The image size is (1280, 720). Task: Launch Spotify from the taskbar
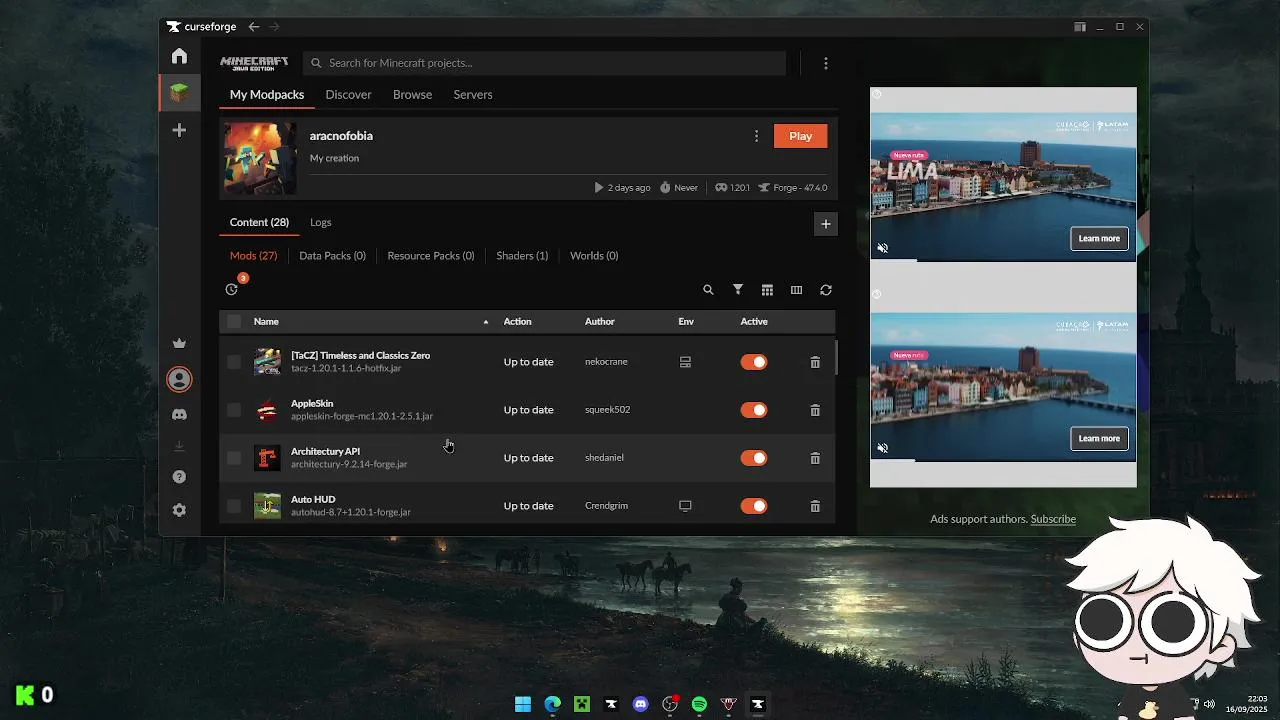pyautogui.click(x=699, y=704)
